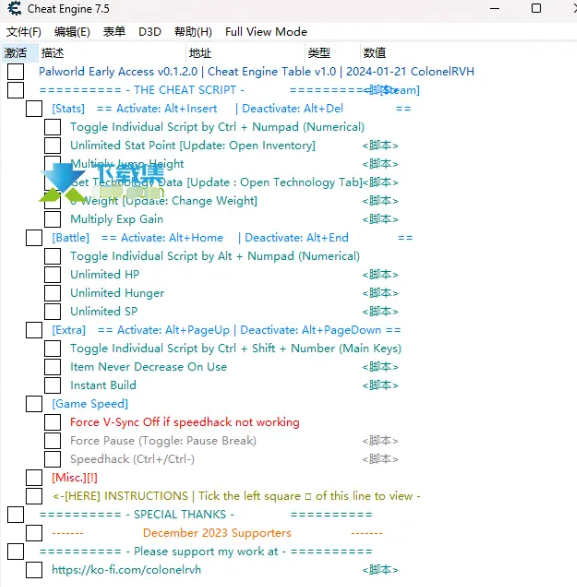The image size is (577, 587).
Task: Select Force V-Sync Off red warning text
Action: [x=185, y=422]
